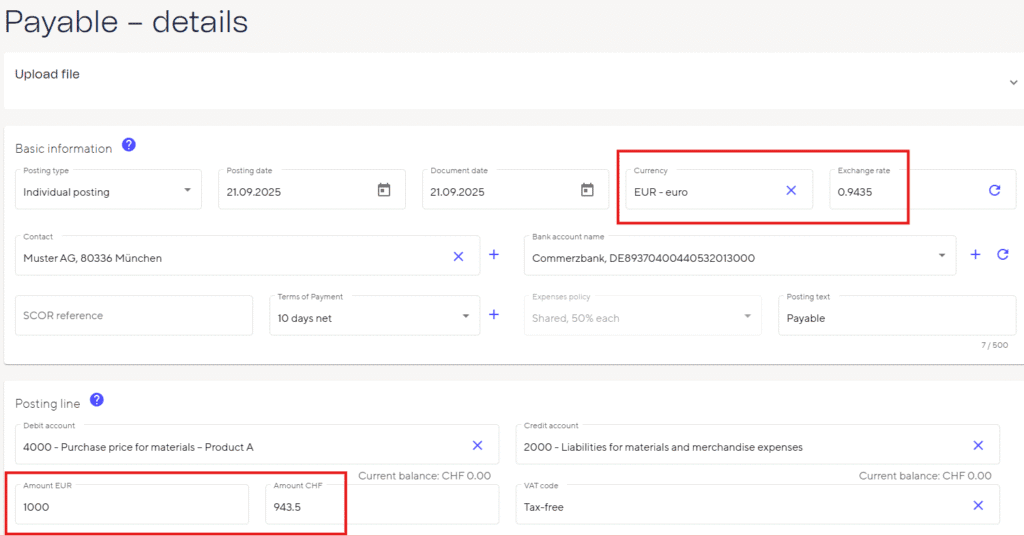This screenshot has height=536, width=1024.
Task: Open the Bank account name dropdown
Action: pyautogui.click(x=941, y=256)
